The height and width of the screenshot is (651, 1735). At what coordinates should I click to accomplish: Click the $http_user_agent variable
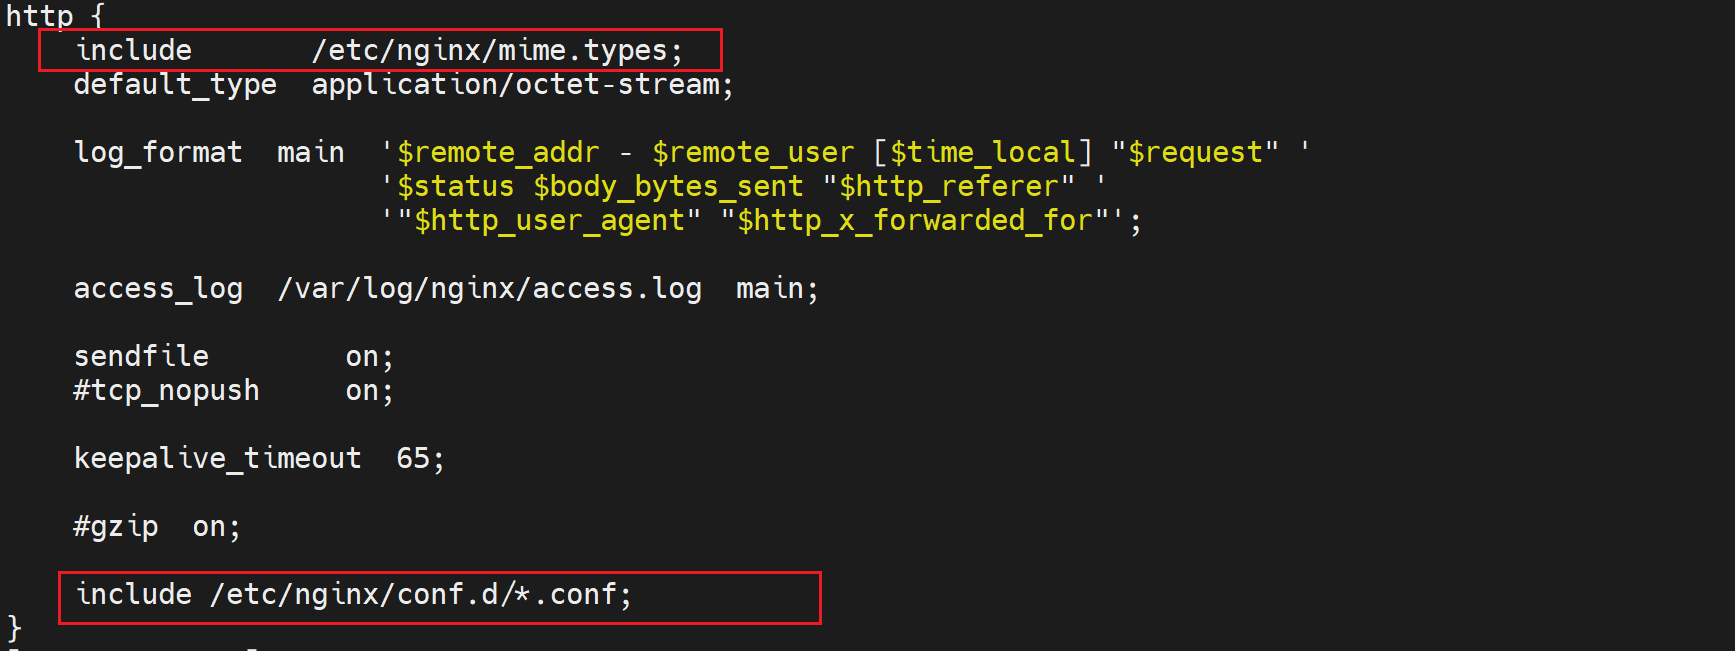click(549, 221)
